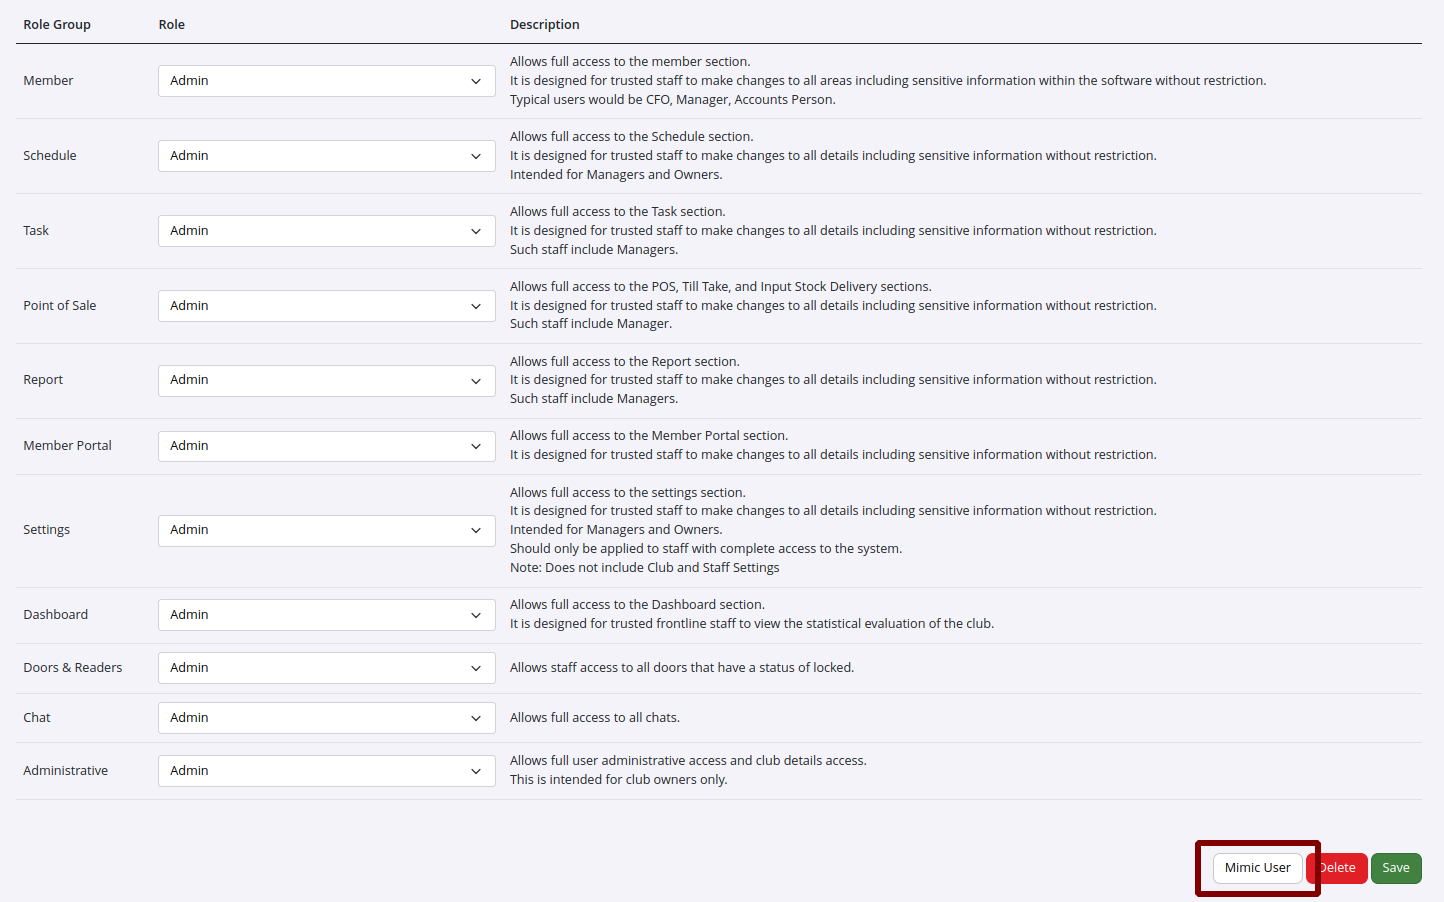Viewport: 1444px width, 902px height.
Task: Expand the Member Portal role dropdown
Action: [x=326, y=446]
